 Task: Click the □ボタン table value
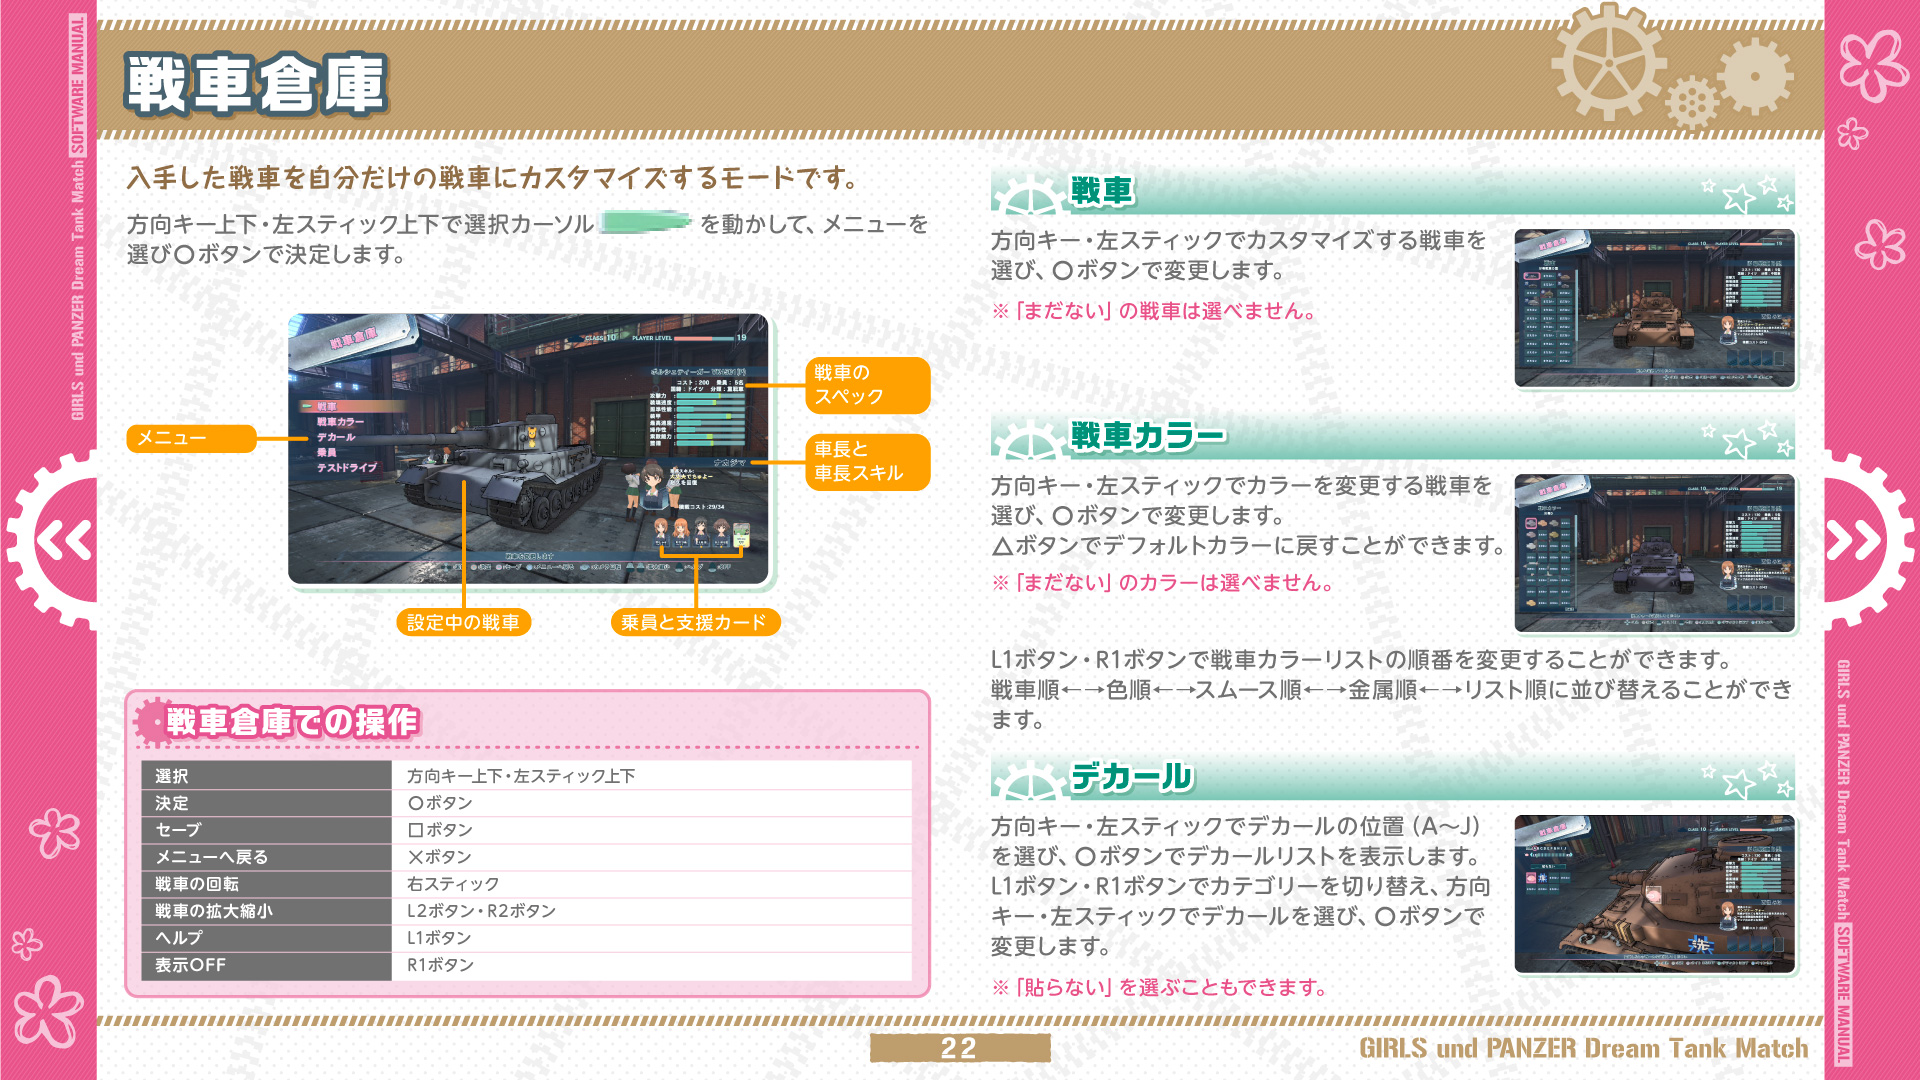click(x=440, y=830)
